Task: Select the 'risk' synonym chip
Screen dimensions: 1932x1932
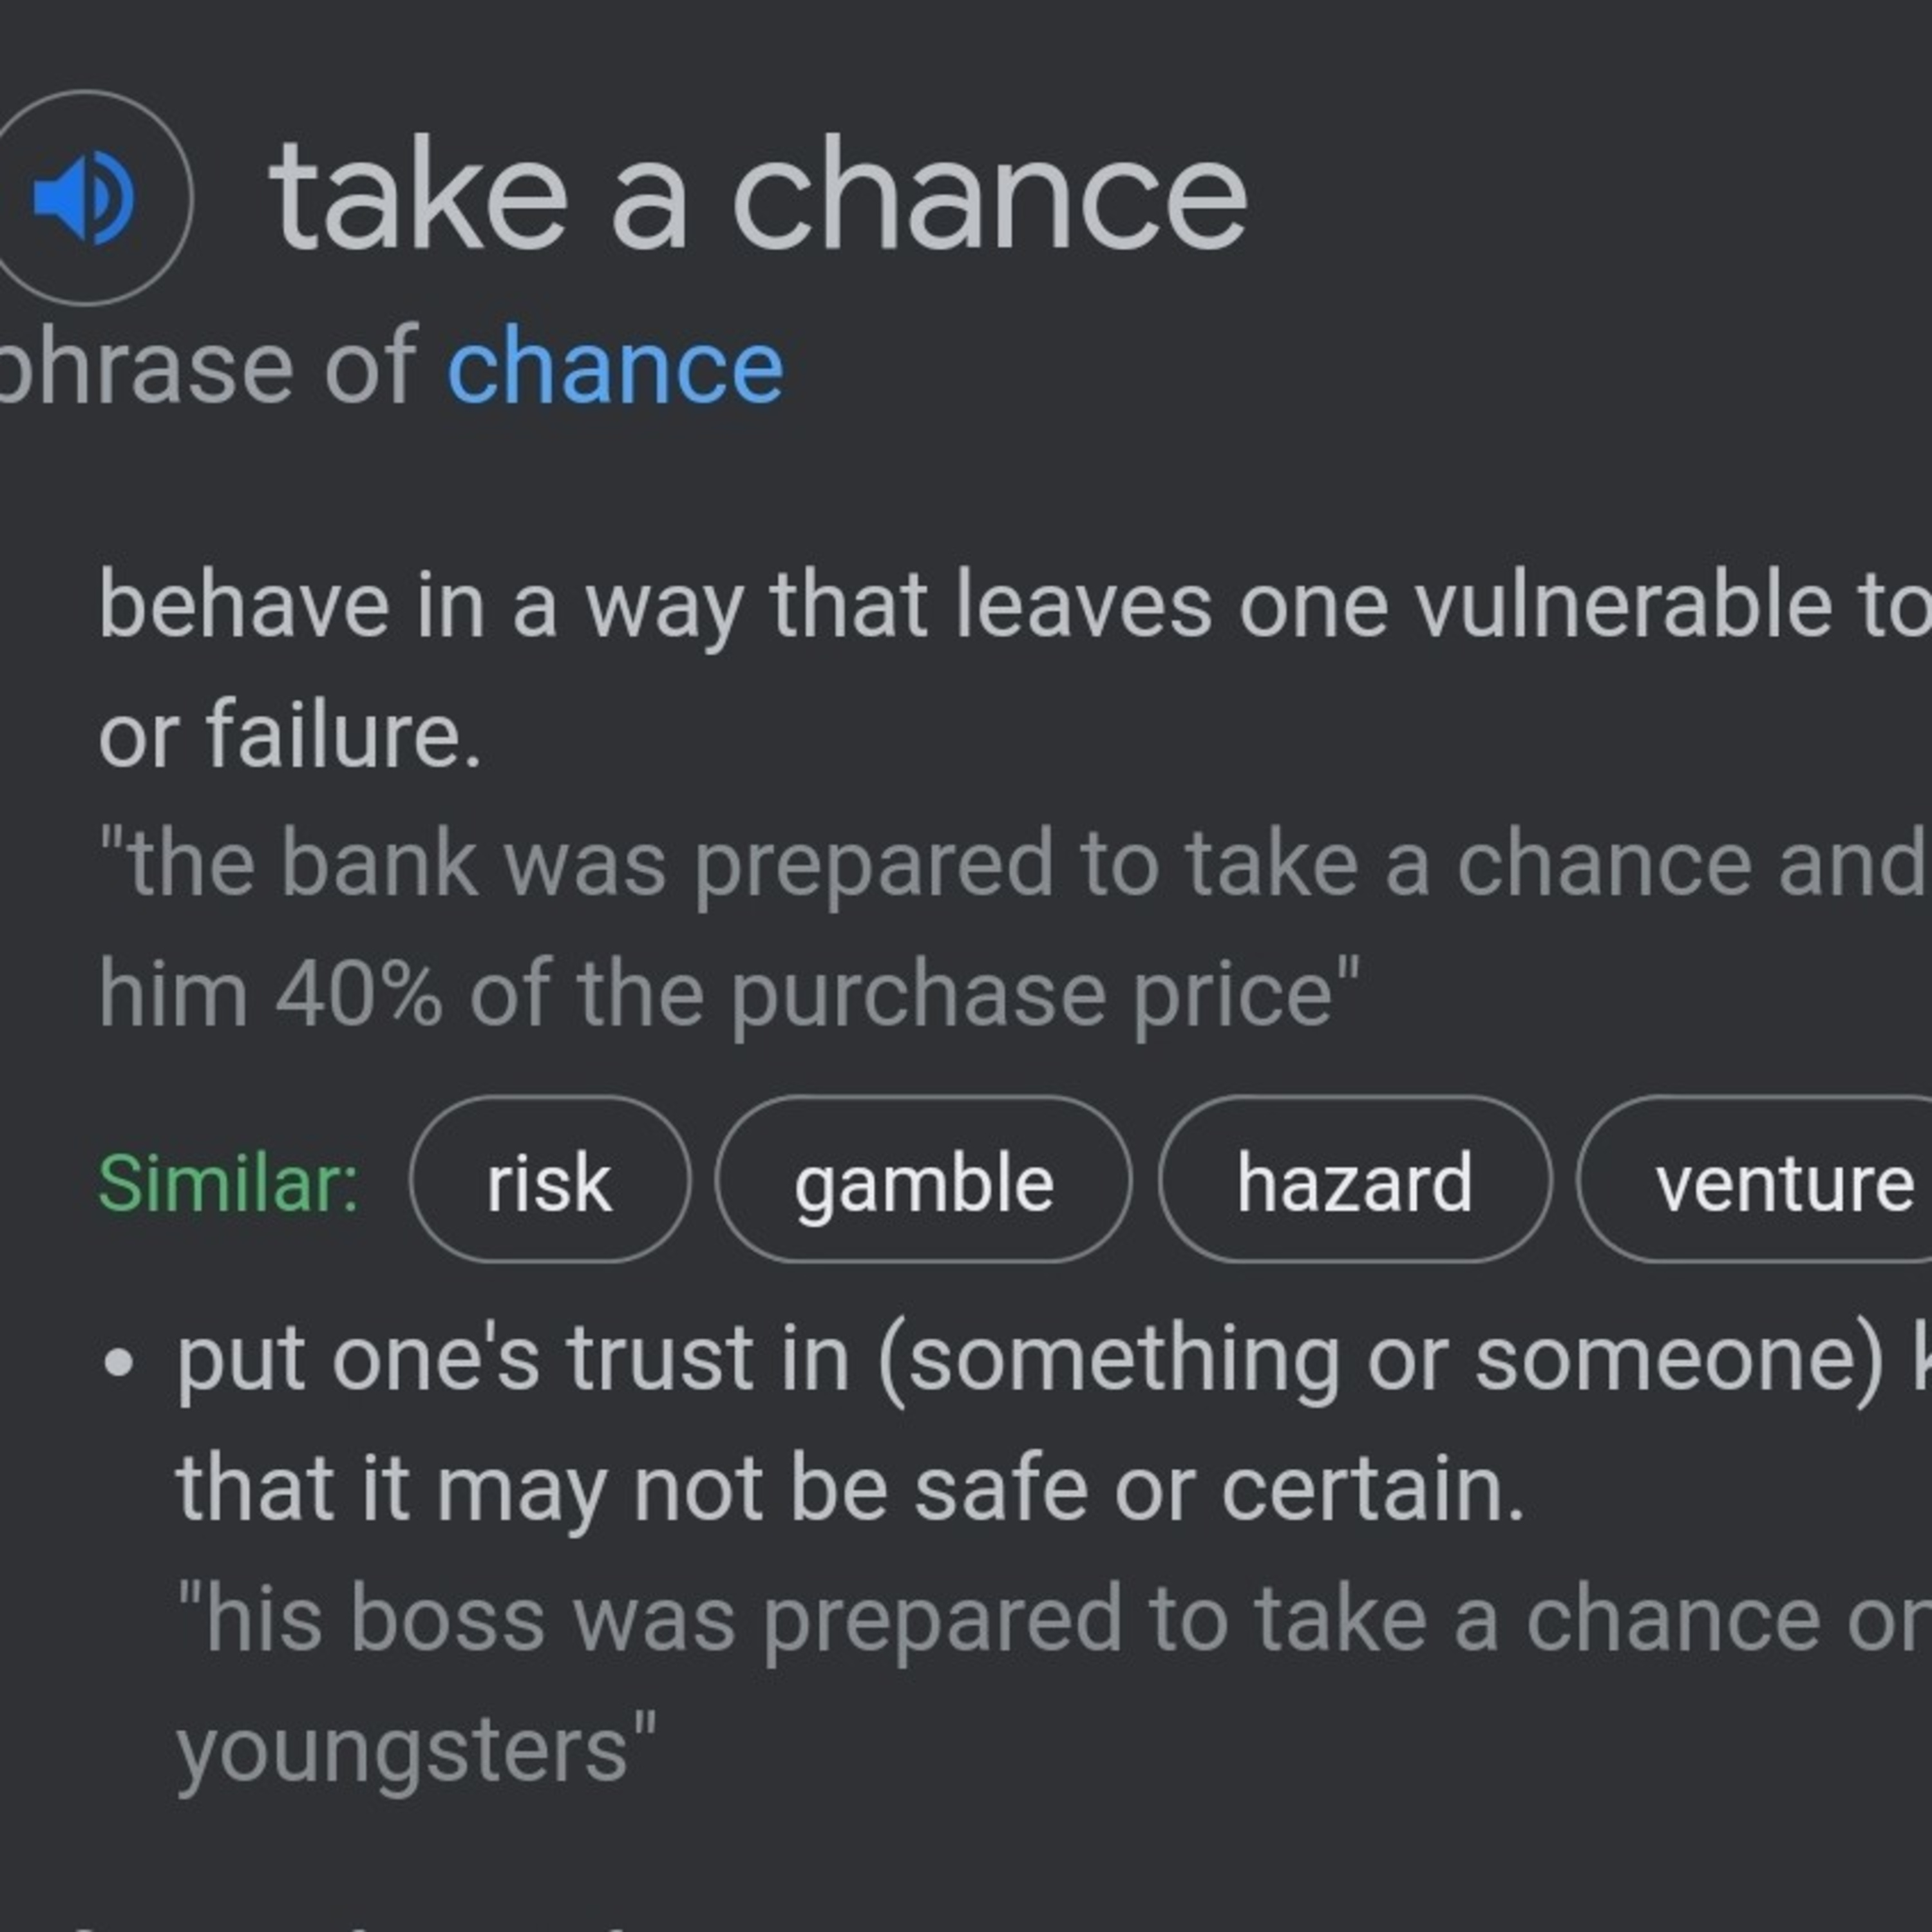Action: coord(549,1183)
